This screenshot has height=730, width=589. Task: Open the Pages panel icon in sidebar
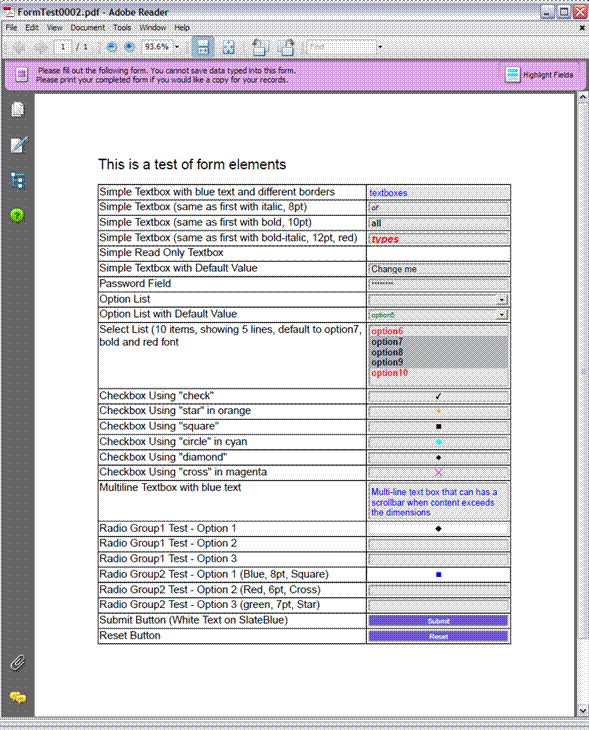[18, 109]
